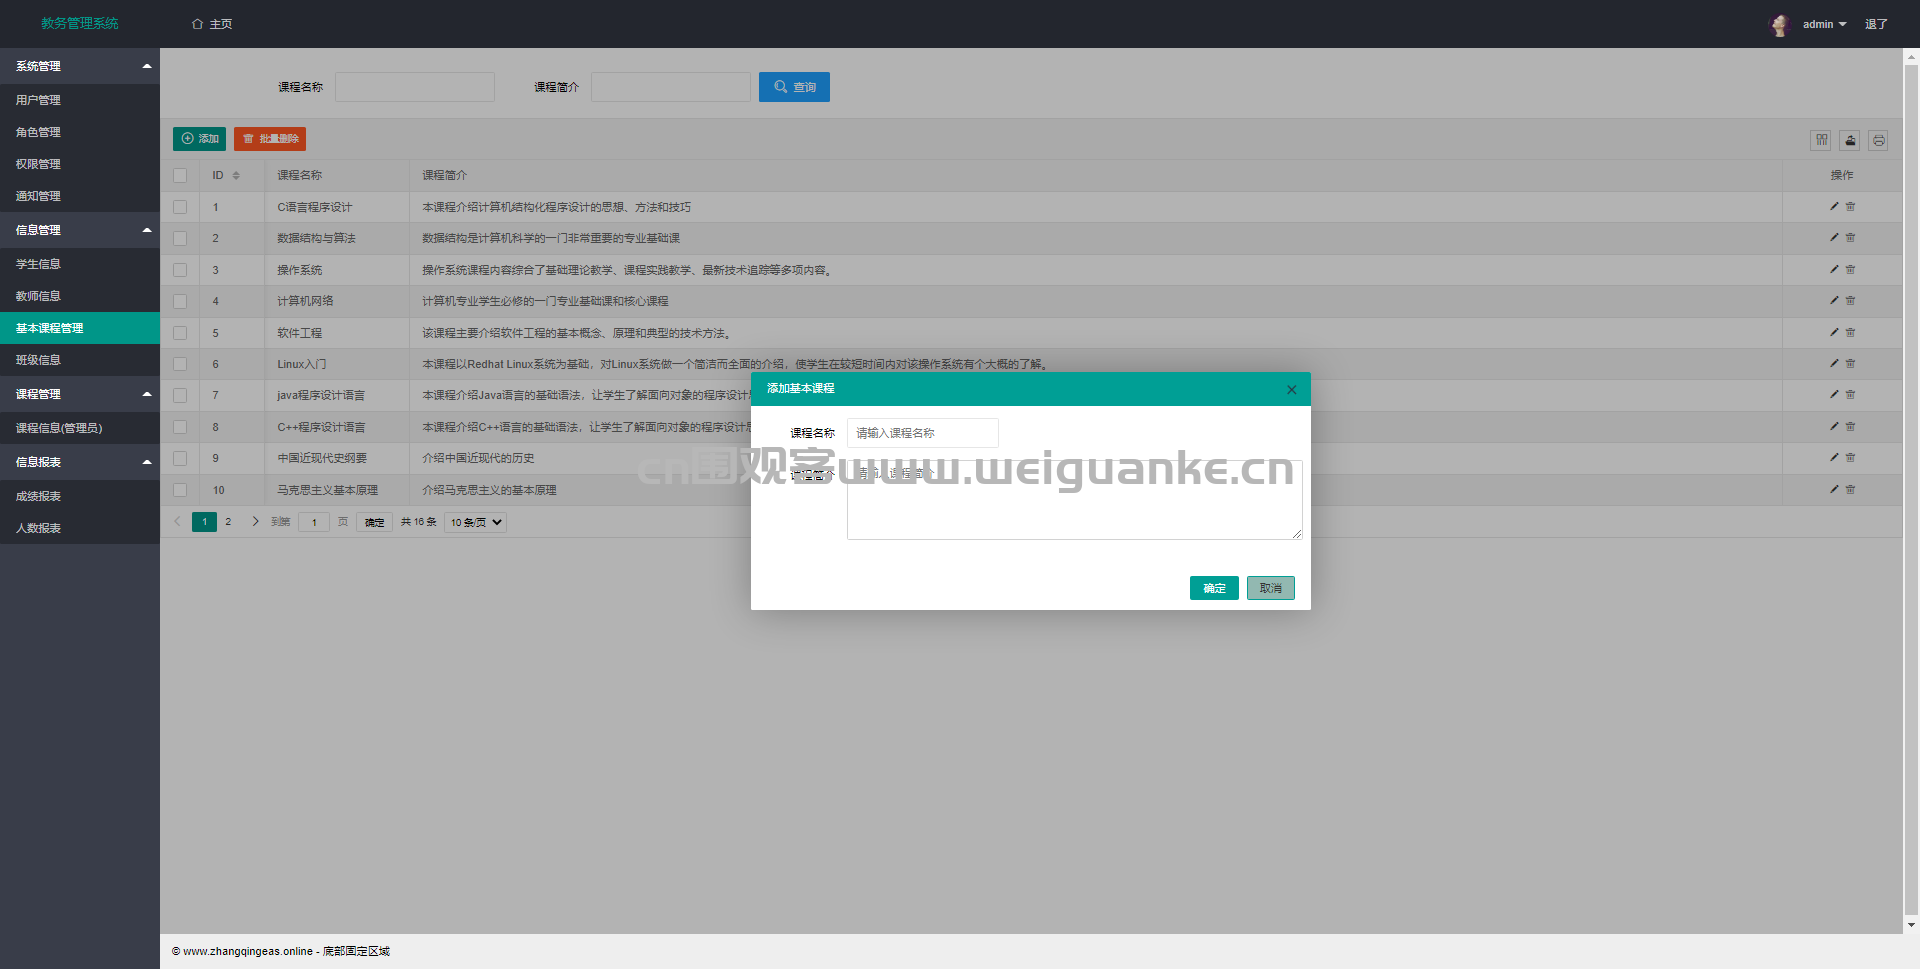Click the 课程名称 input in the dialog

[x=922, y=433]
